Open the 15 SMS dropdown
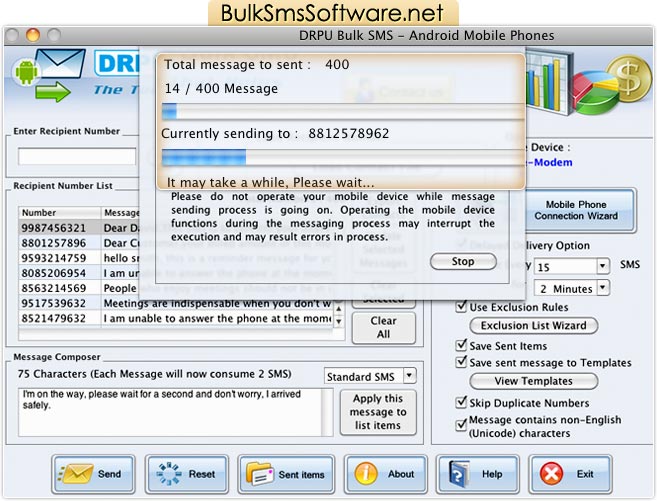 603,266
